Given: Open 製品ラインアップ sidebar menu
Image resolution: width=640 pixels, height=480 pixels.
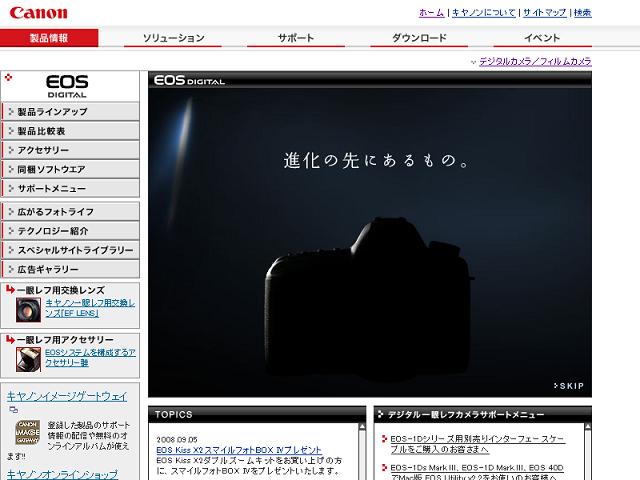Looking at the screenshot, I should tap(70, 111).
